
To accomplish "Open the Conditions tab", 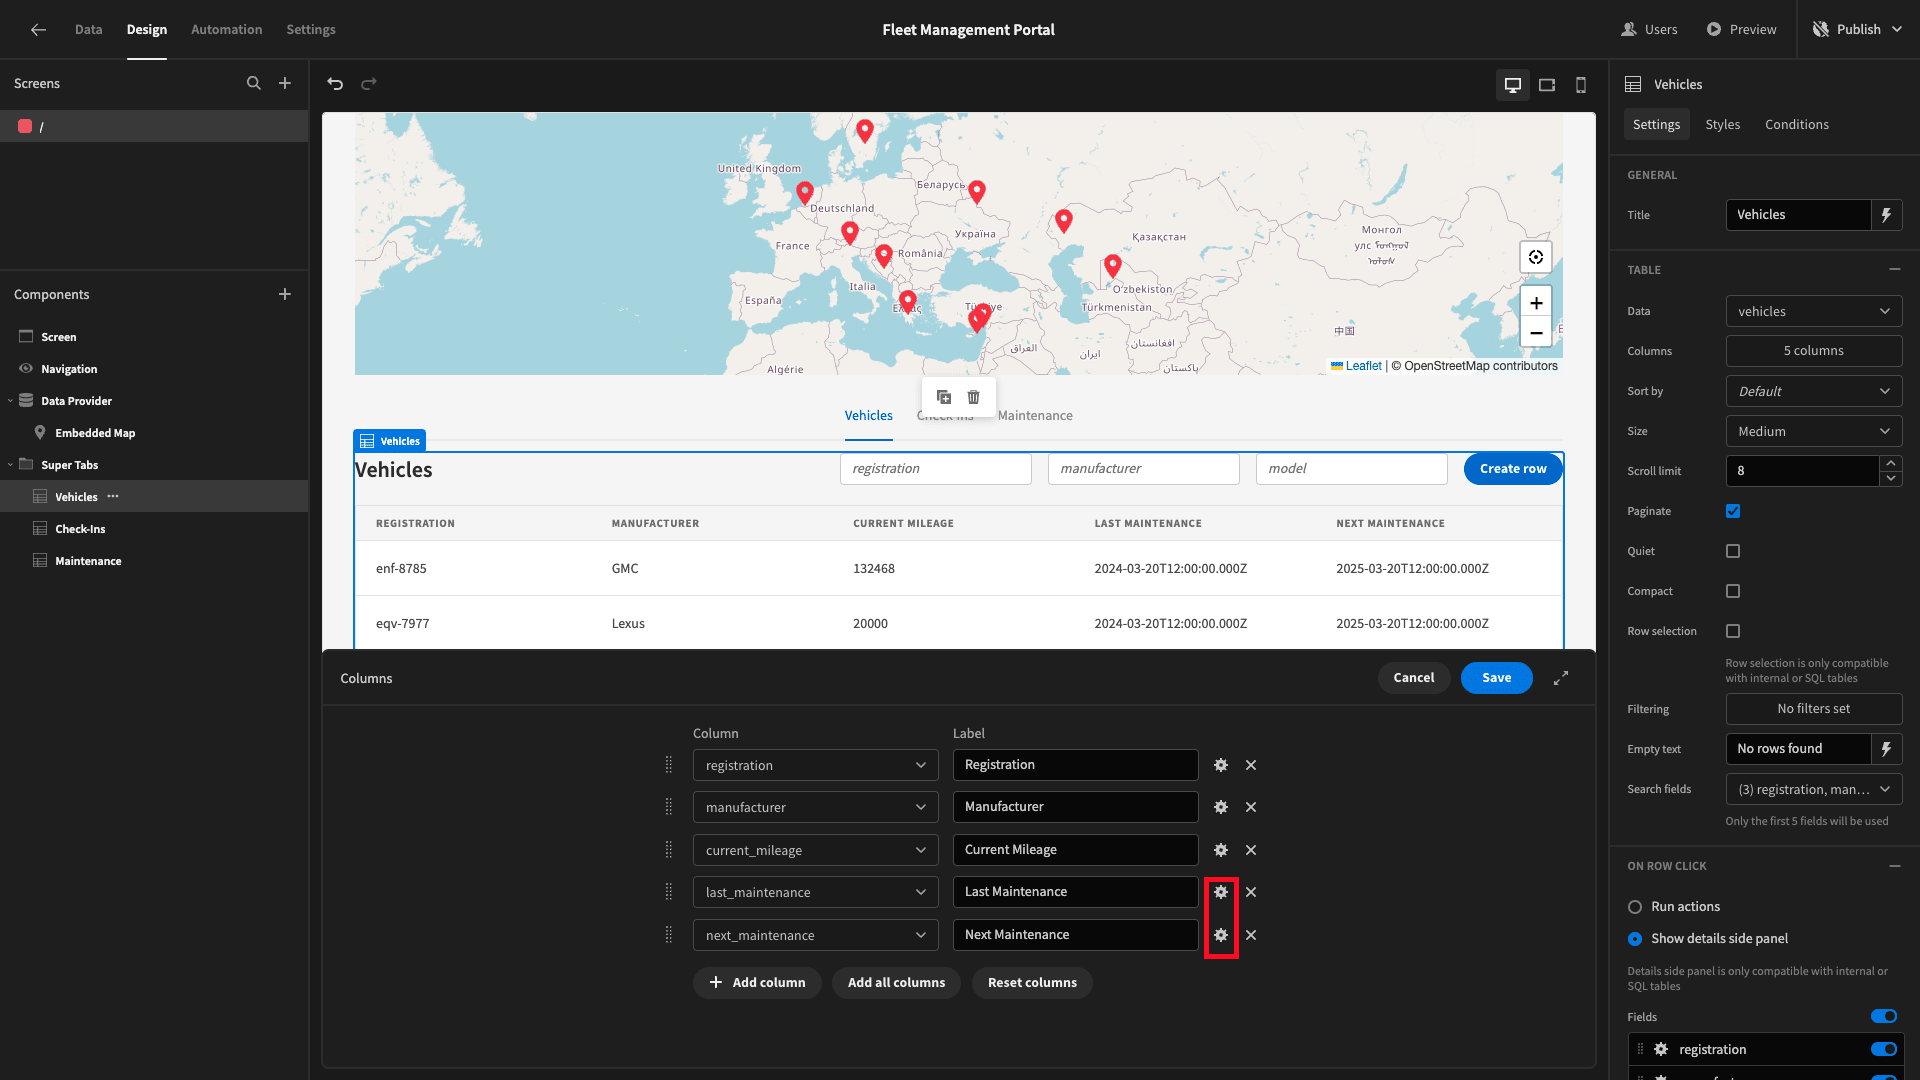I will pyautogui.click(x=1796, y=125).
